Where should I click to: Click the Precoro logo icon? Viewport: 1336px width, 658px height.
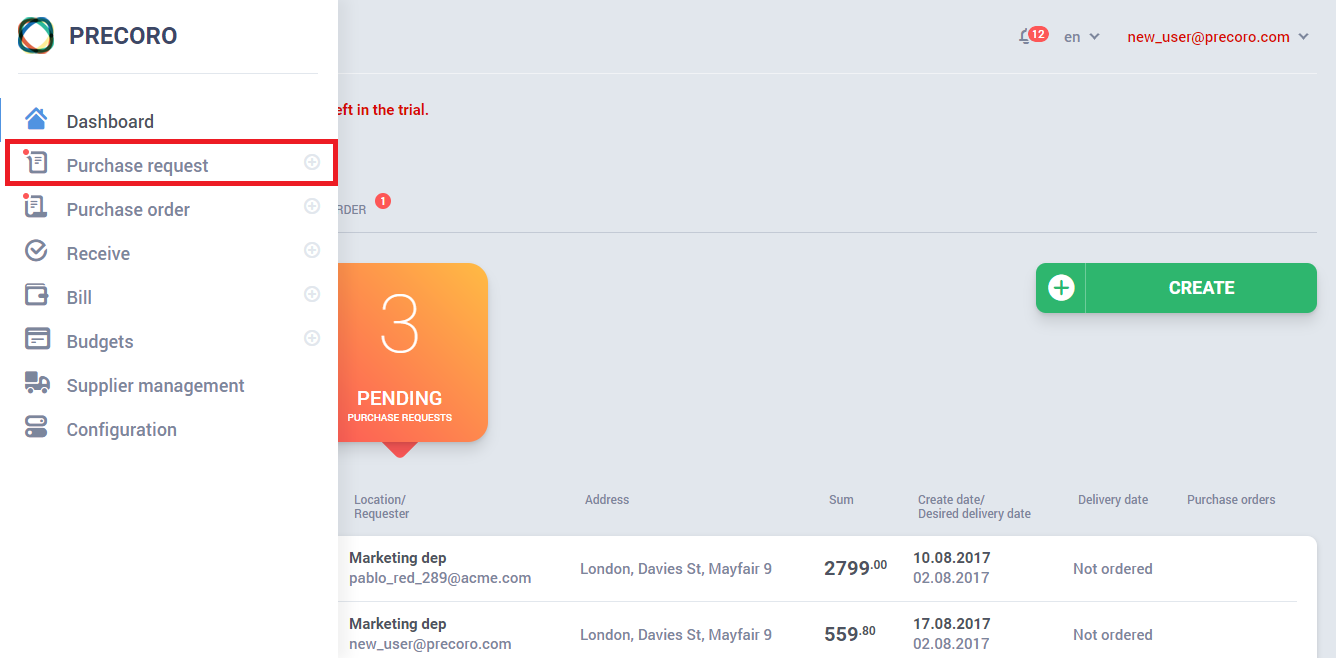[x=36, y=36]
